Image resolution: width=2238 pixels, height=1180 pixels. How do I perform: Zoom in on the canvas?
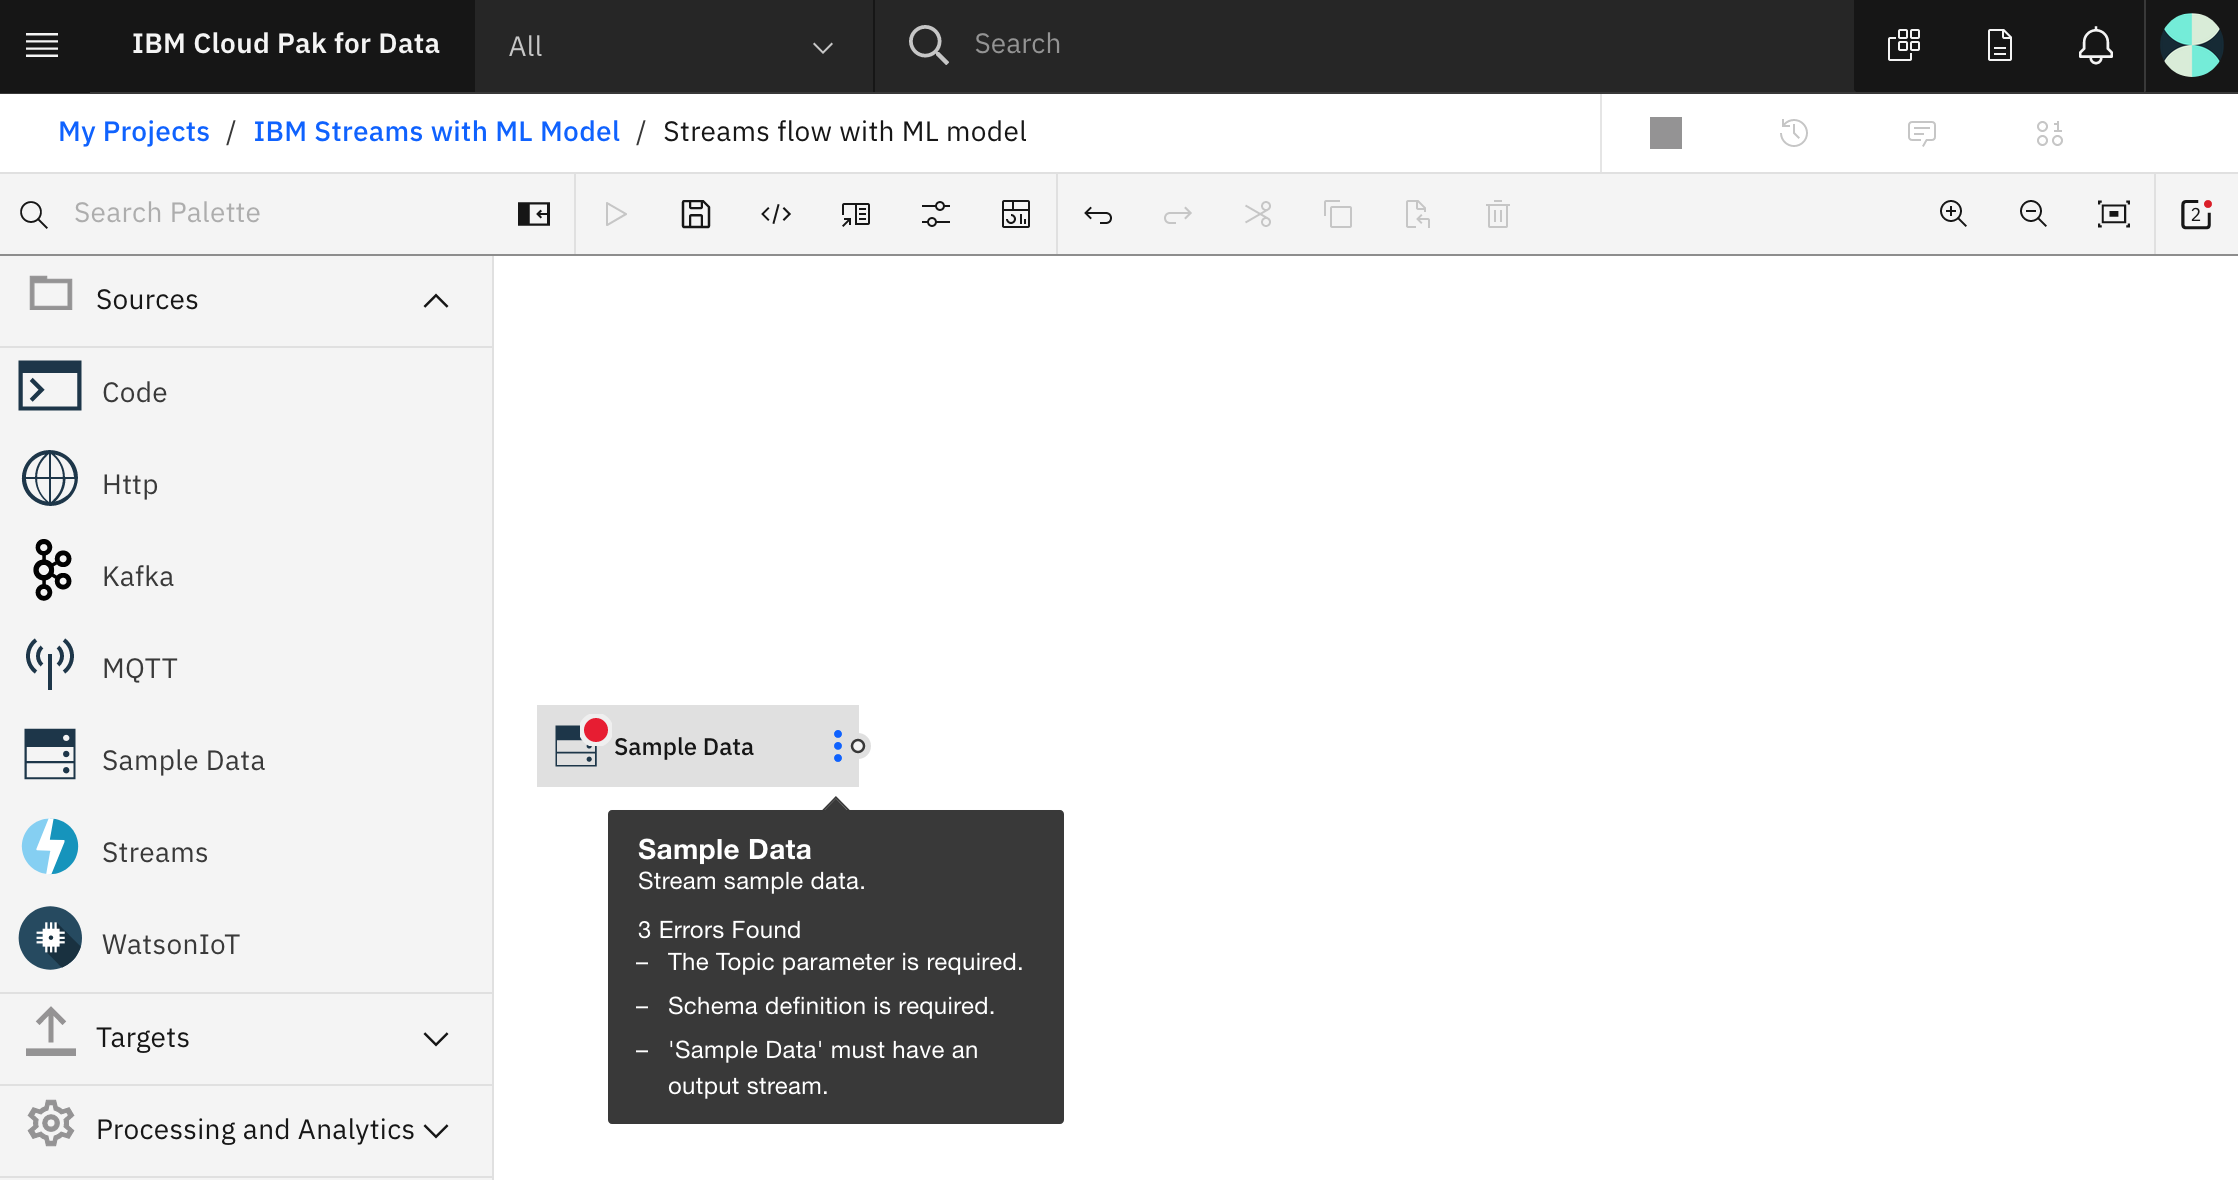click(1953, 214)
